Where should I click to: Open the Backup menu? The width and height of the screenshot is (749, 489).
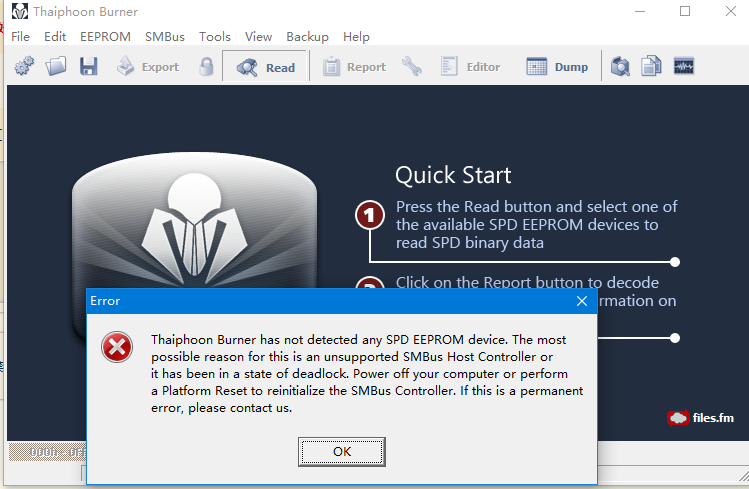click(x=307, y=37)
